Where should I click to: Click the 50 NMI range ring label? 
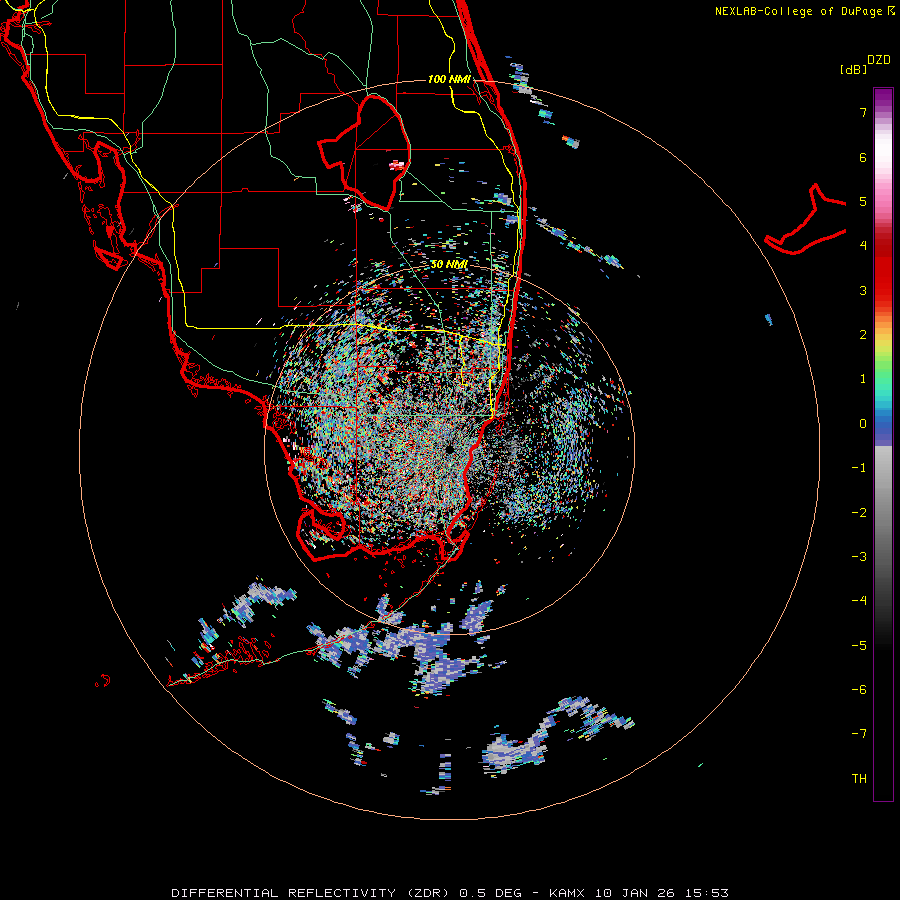449,264
